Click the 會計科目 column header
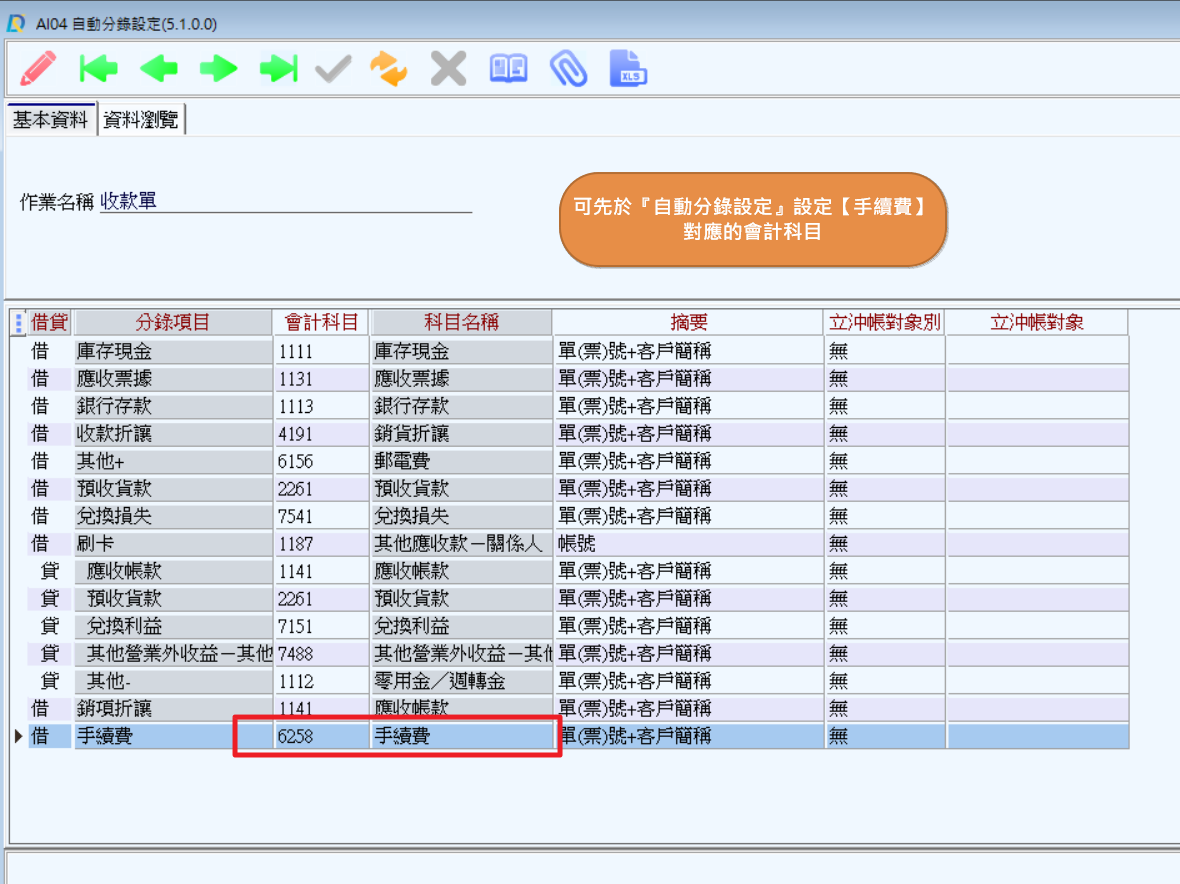The height and width of the screenshot is (884, 1180). coord(321,322)
